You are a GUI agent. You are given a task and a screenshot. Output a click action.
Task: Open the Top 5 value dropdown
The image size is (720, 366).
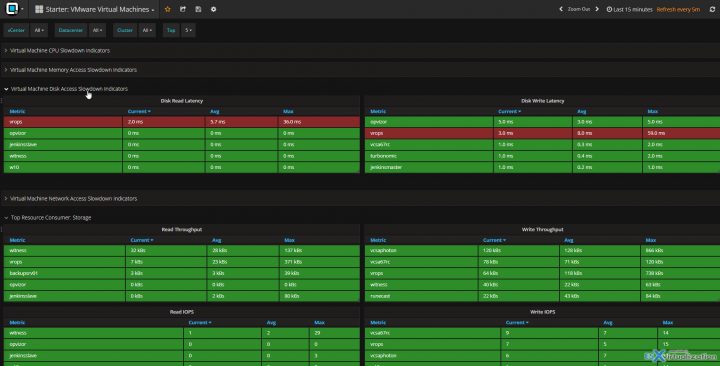point(188,30)
